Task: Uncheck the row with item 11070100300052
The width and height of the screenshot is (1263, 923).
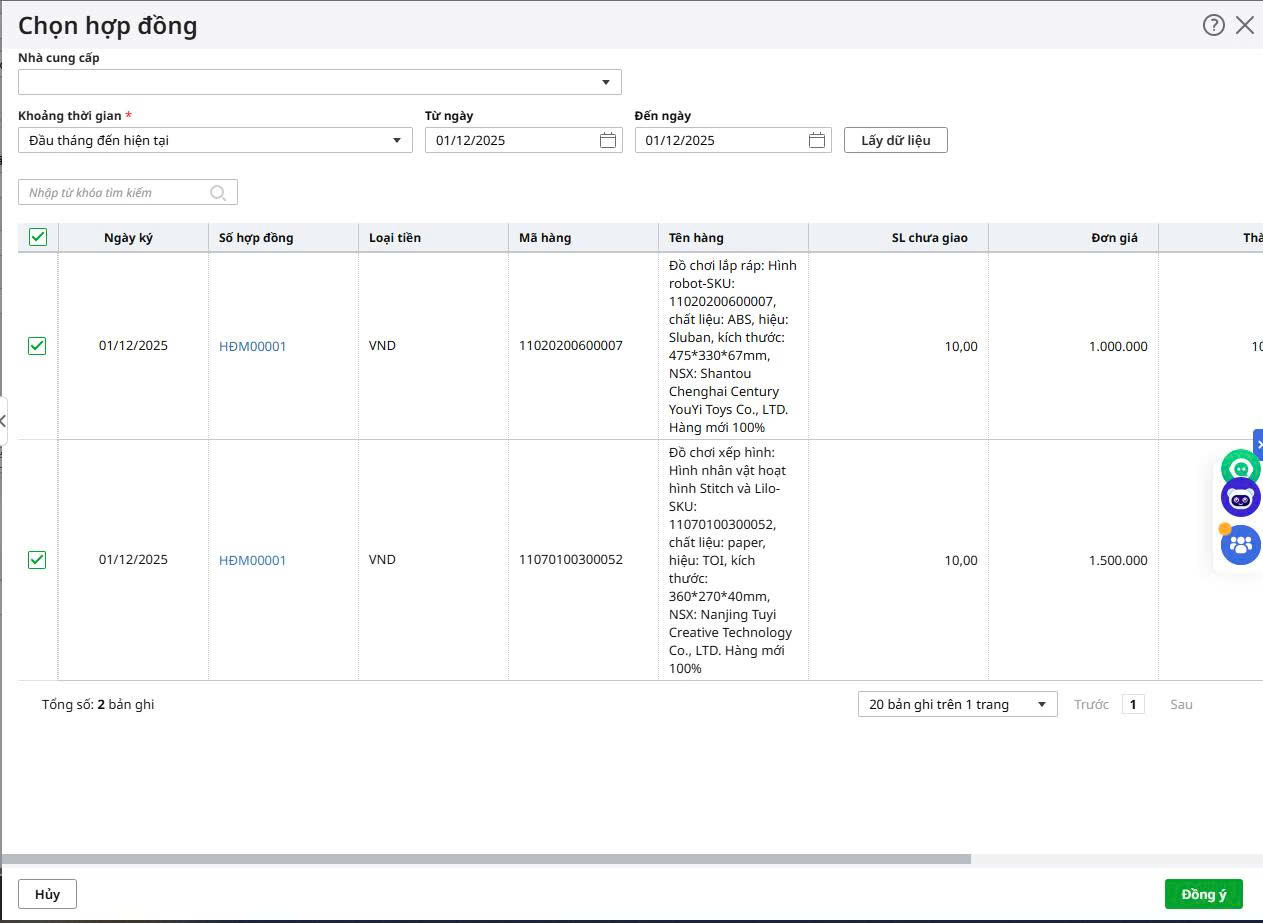Action: click(x=37, y=560)
